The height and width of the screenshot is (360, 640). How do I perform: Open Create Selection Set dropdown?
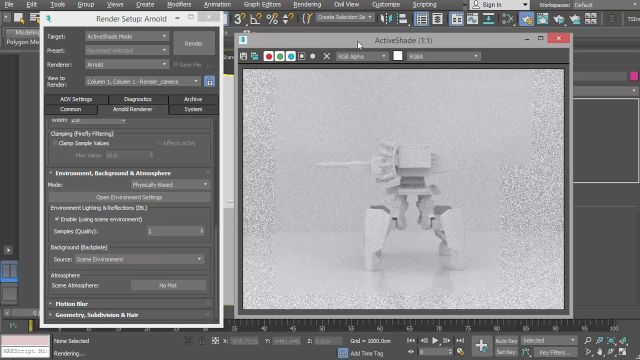[x=344, y=17]
